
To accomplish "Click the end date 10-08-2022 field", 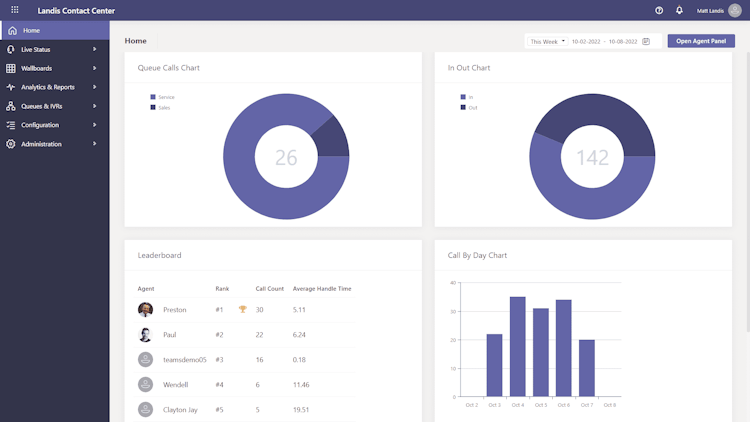I will (x=623, y=42).
